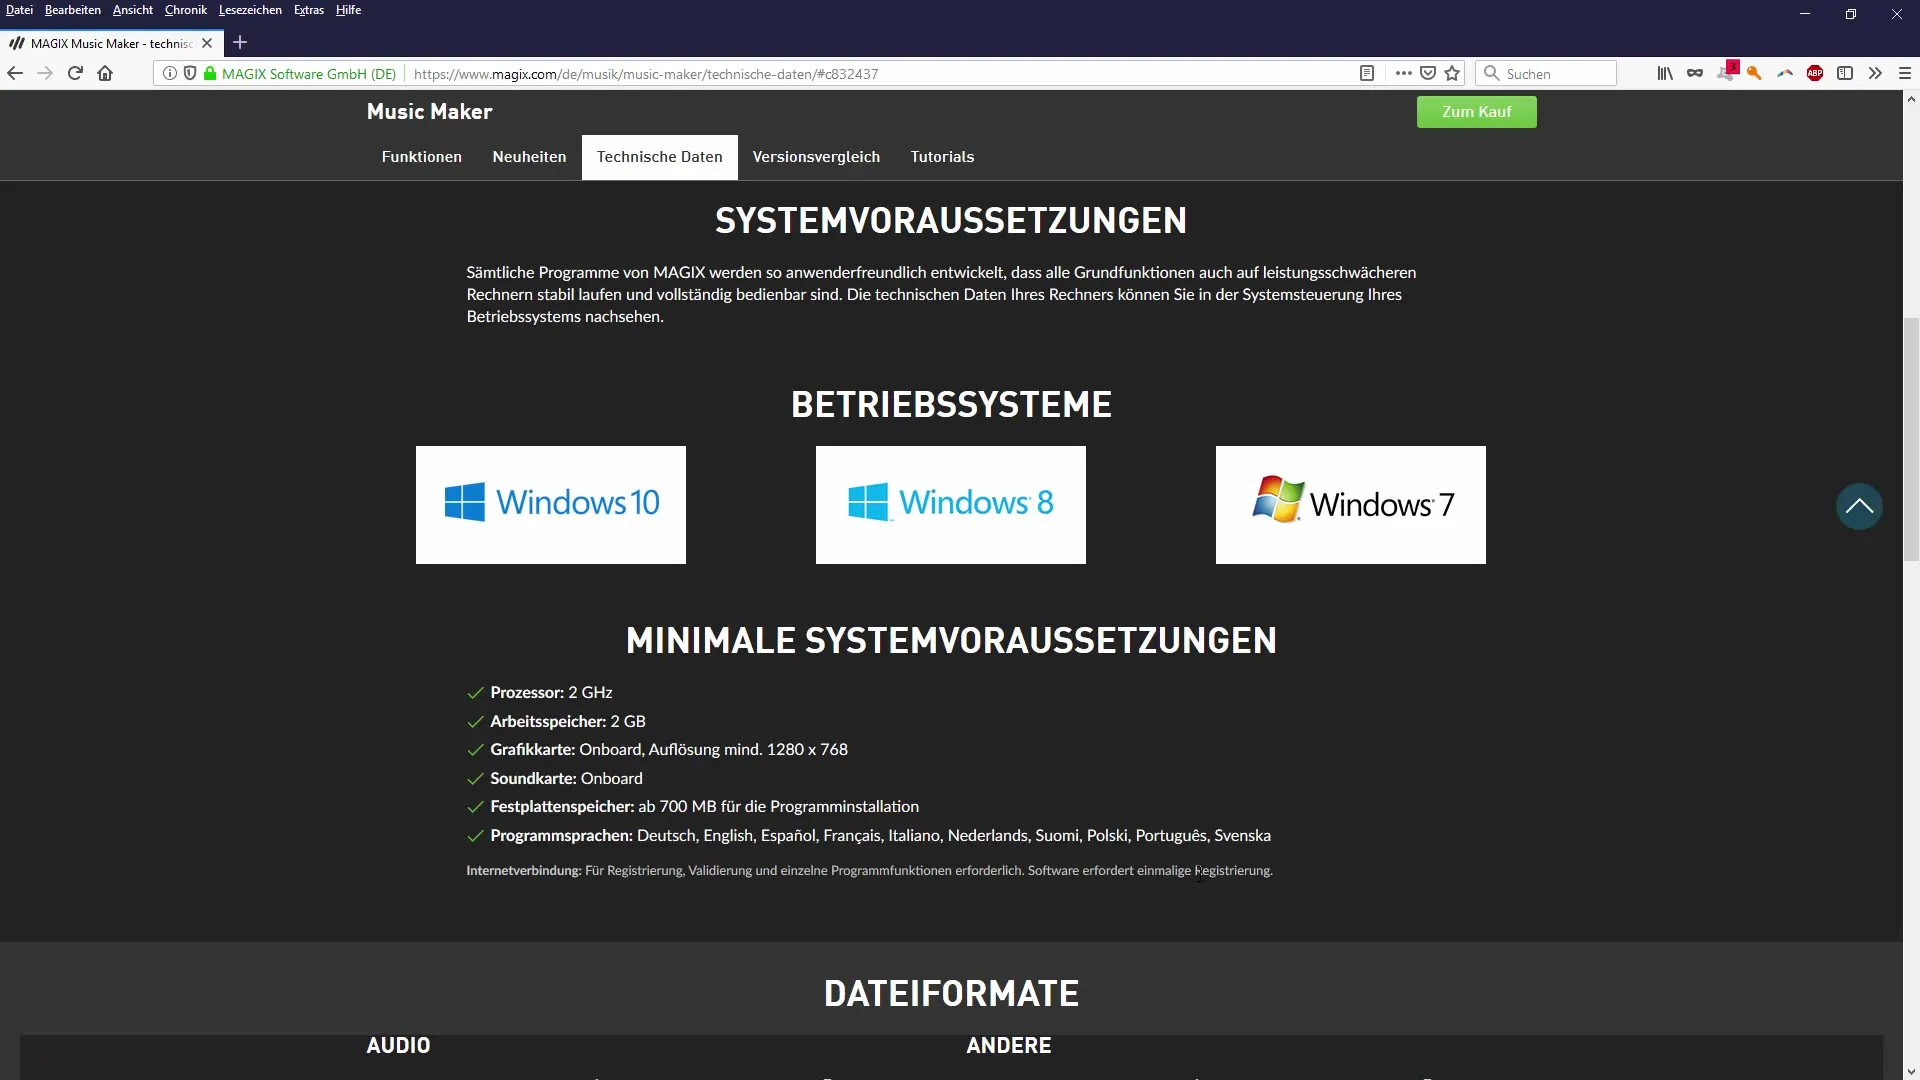Click the scroll-to-top arrow circle
Screen dimensions: 1920x1080
(x=1859, y=506)
